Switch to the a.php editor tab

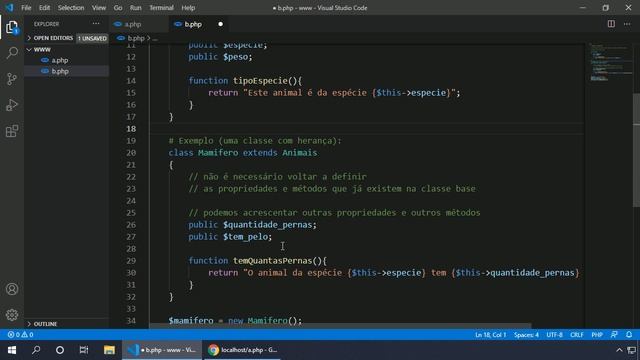139,24
